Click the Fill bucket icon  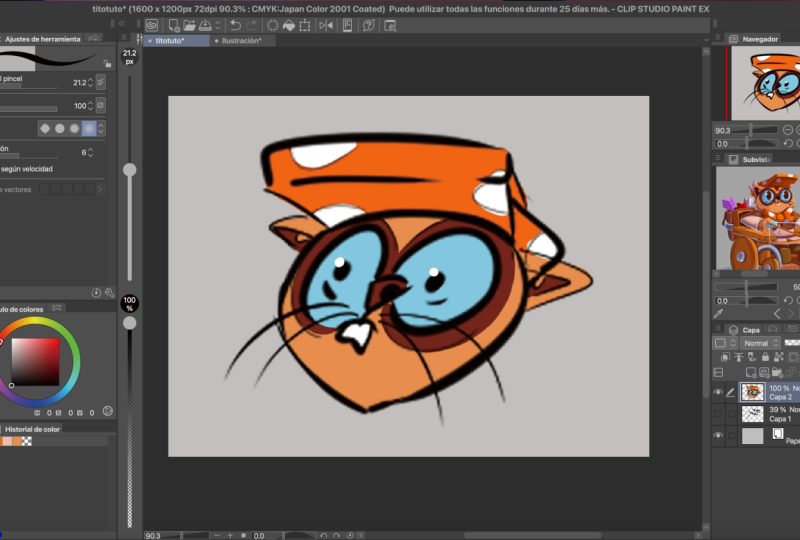(289, 26)
